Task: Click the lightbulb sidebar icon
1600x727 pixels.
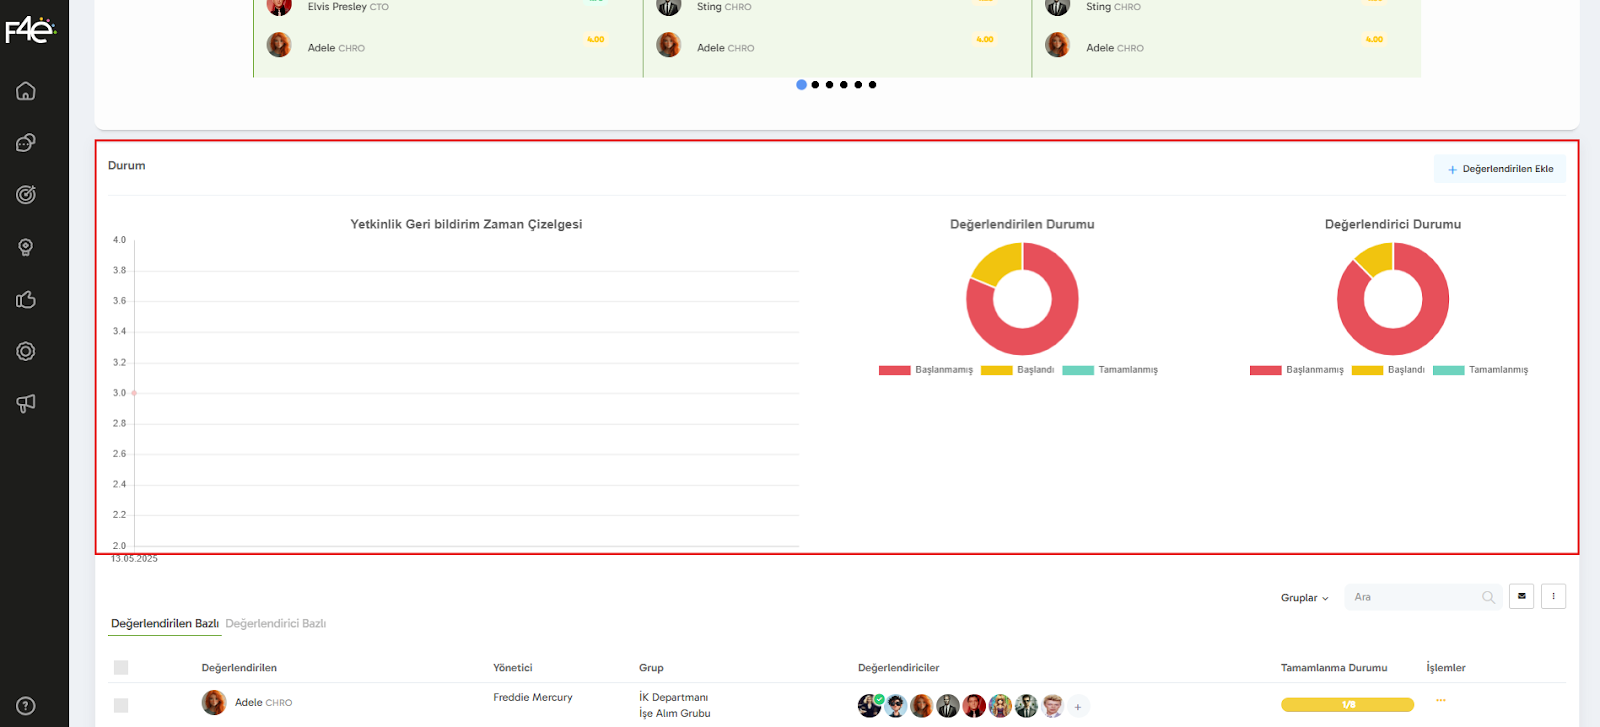Action: click(x=26, y=247)
